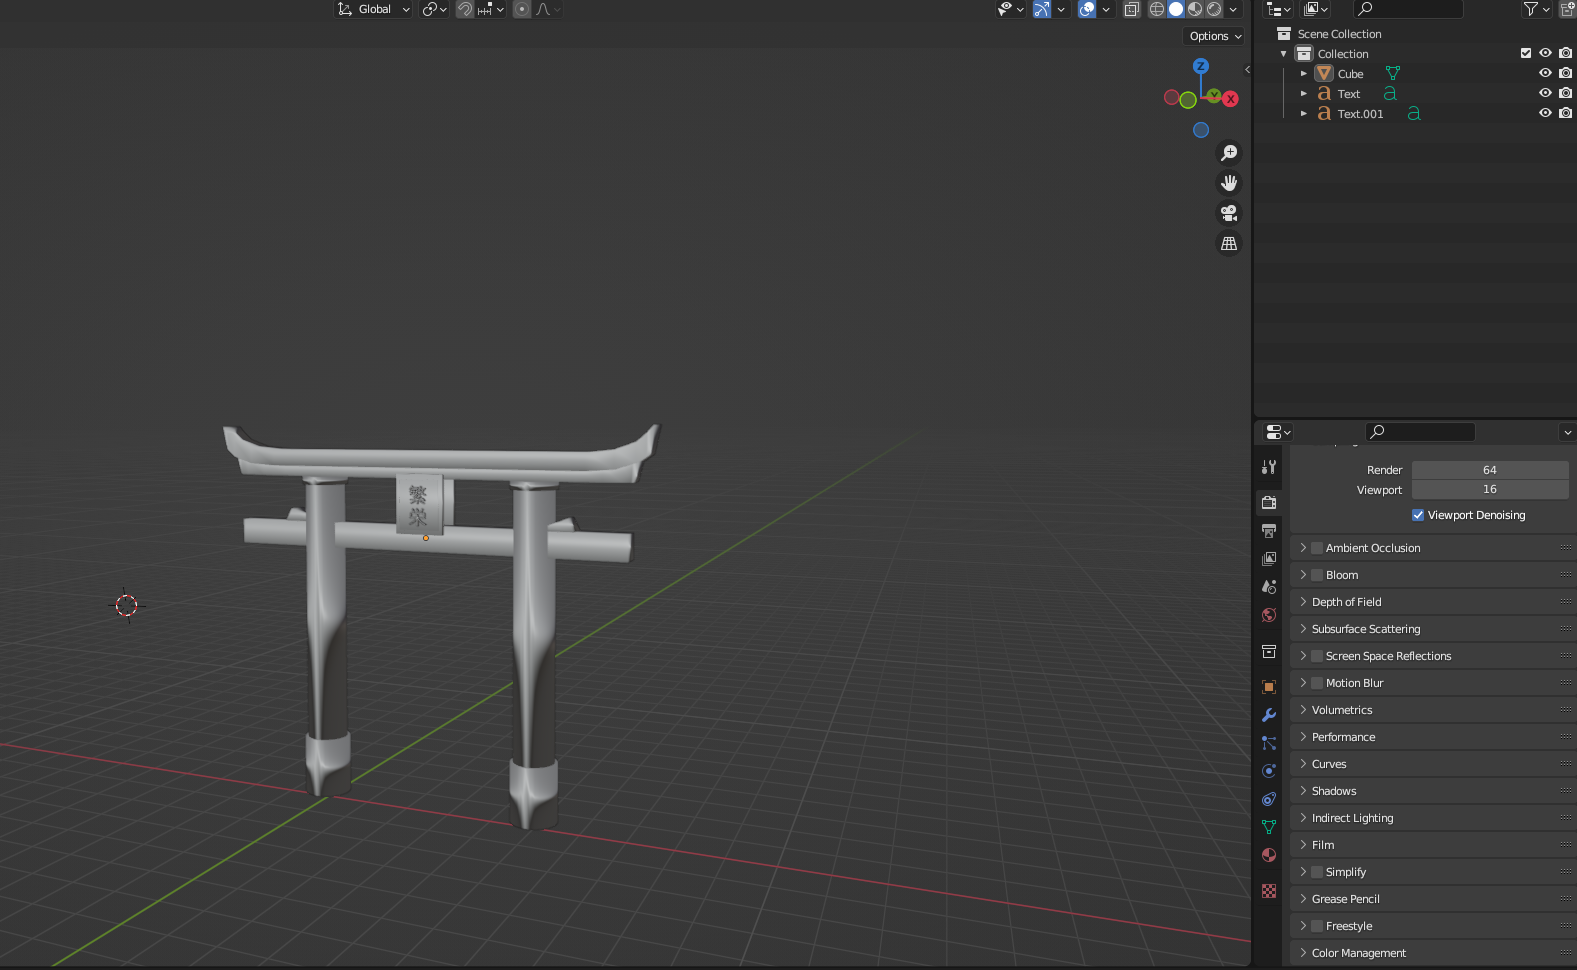Expand the Cube tree item

(x=1304, y=73)
